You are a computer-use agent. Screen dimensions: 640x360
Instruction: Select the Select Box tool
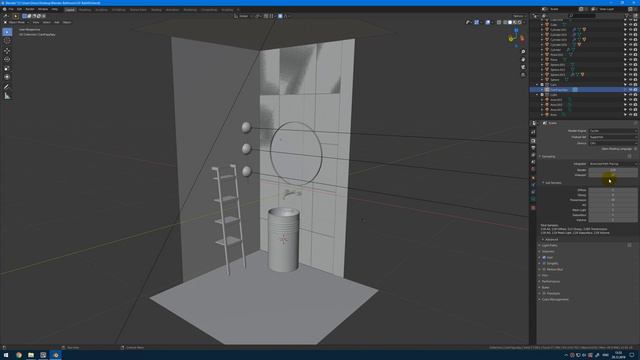pyautogui.click(x=7, y=32)
